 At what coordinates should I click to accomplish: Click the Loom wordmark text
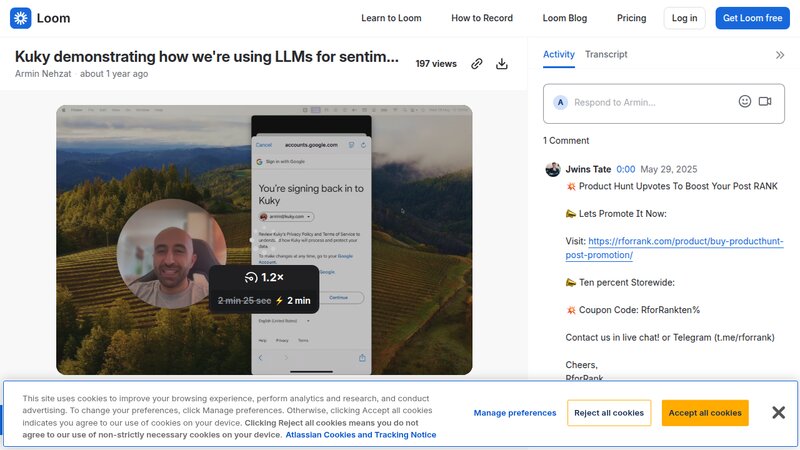coord(54,18)
